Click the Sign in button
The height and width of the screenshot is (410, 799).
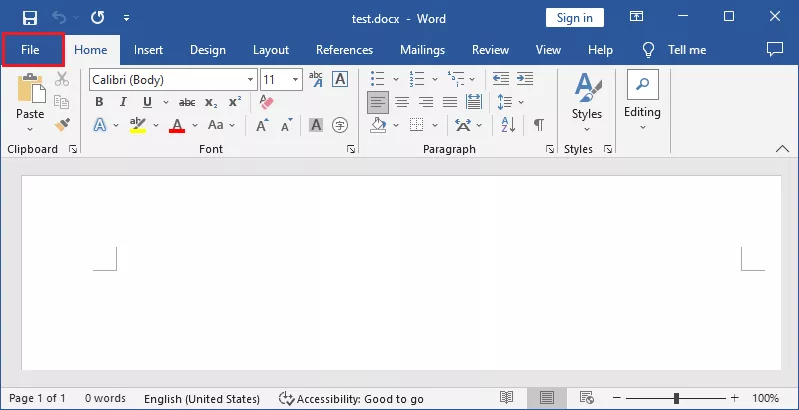pos(574,17)
